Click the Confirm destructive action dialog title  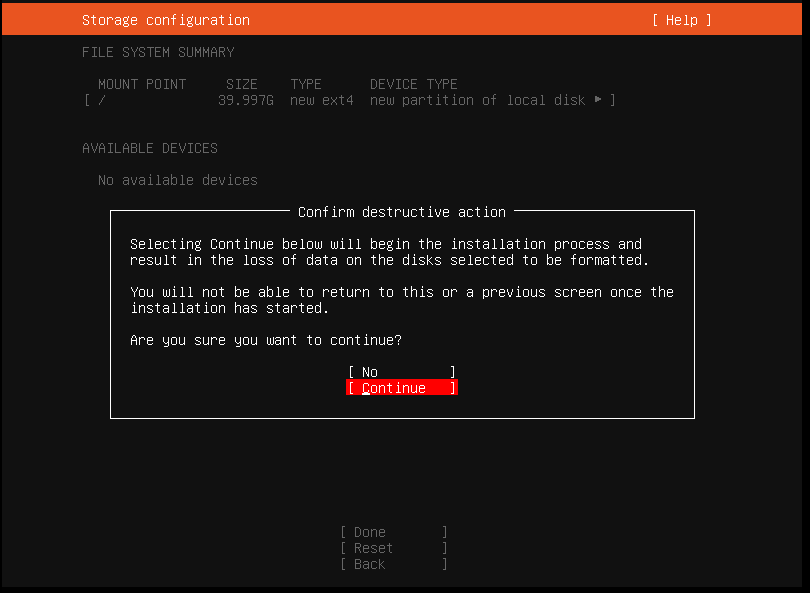[402, 212]
